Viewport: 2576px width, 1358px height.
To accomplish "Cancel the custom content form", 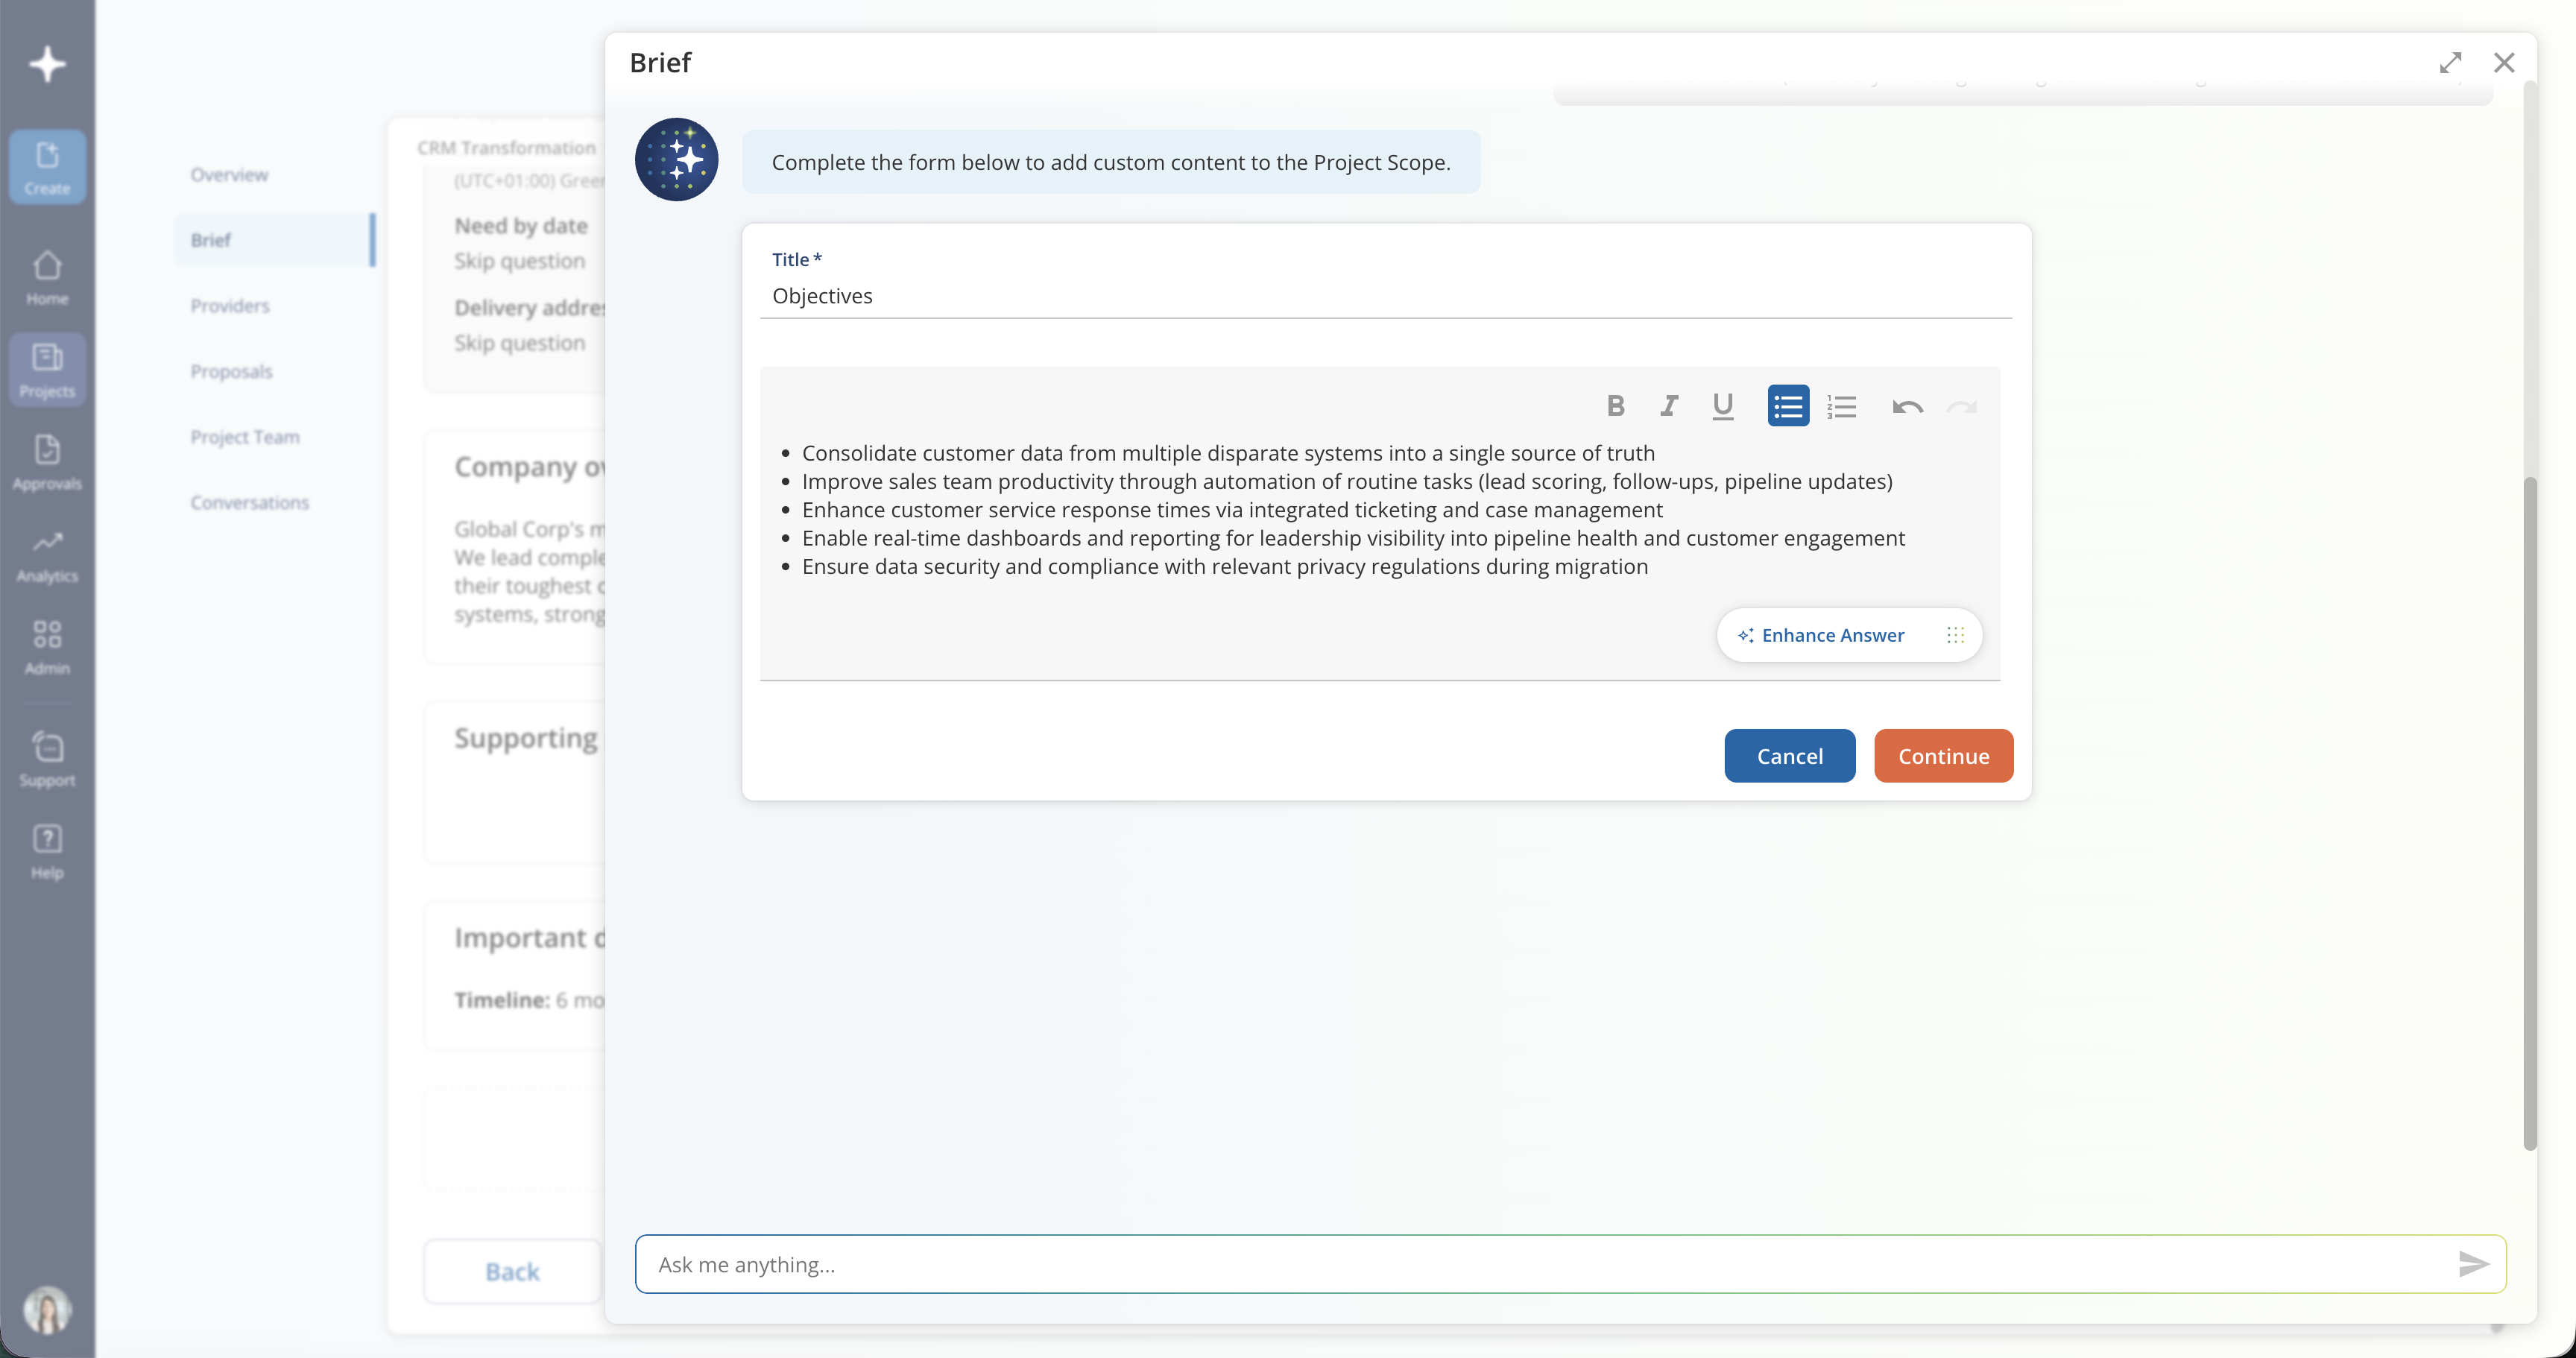I will pyautogui.click(x=1789, y=756).
